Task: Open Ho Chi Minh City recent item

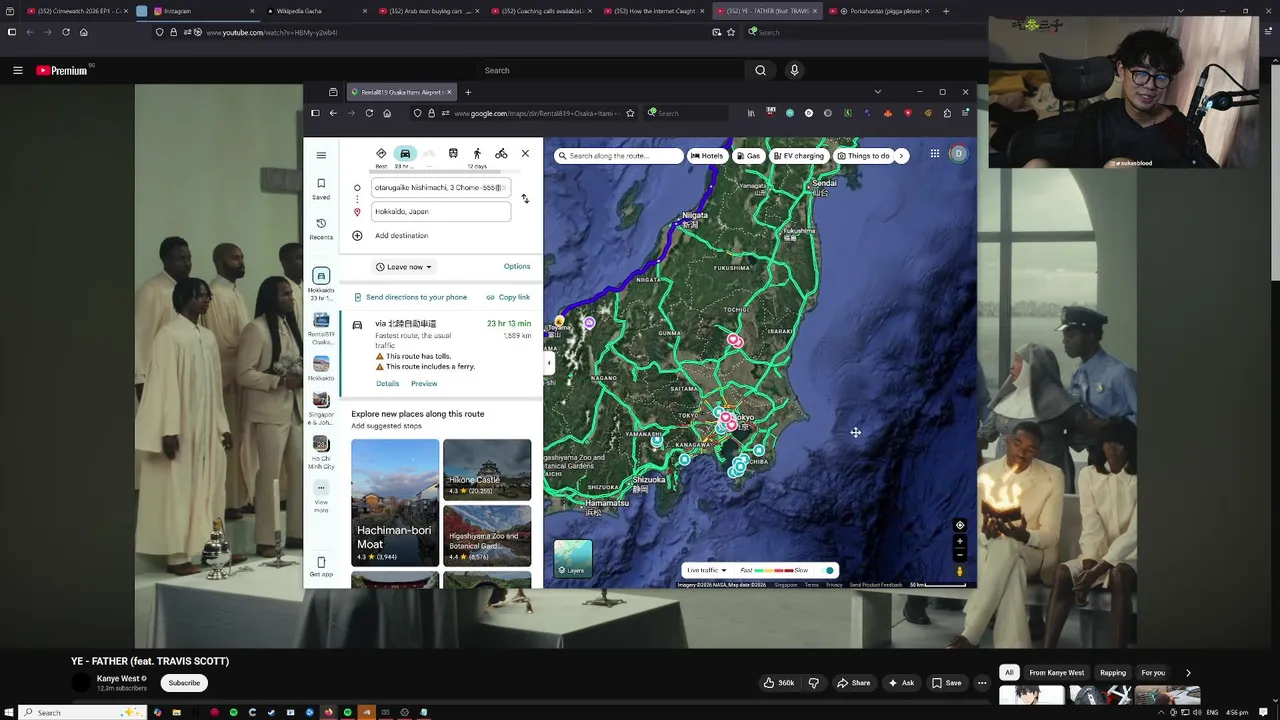Action: click(321, 453)
